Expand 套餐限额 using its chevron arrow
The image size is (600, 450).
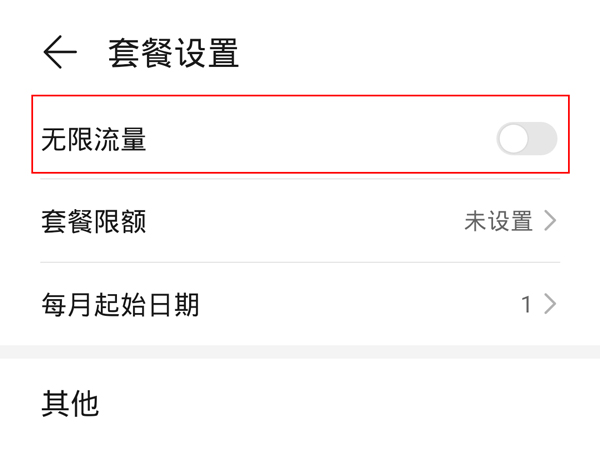(x=550, y=221)
